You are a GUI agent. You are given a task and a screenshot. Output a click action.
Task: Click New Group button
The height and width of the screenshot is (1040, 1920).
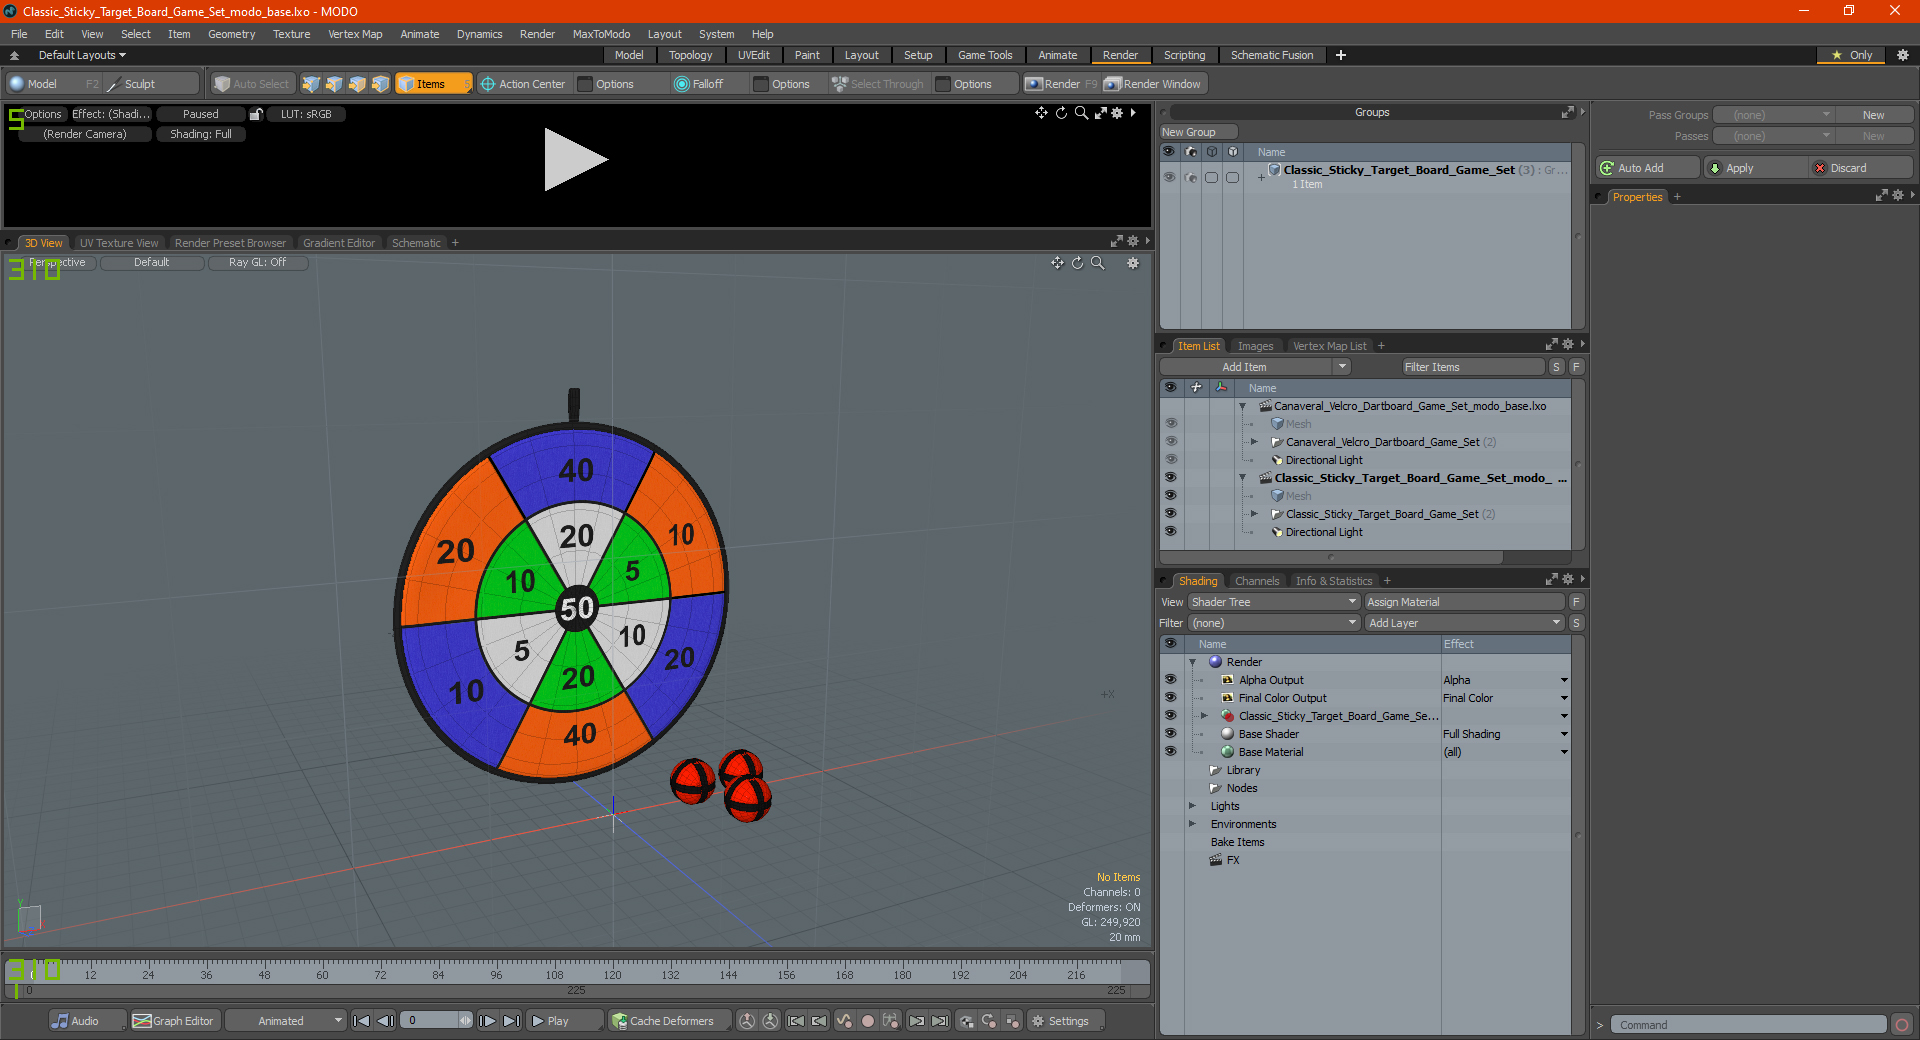[1198, 132]
